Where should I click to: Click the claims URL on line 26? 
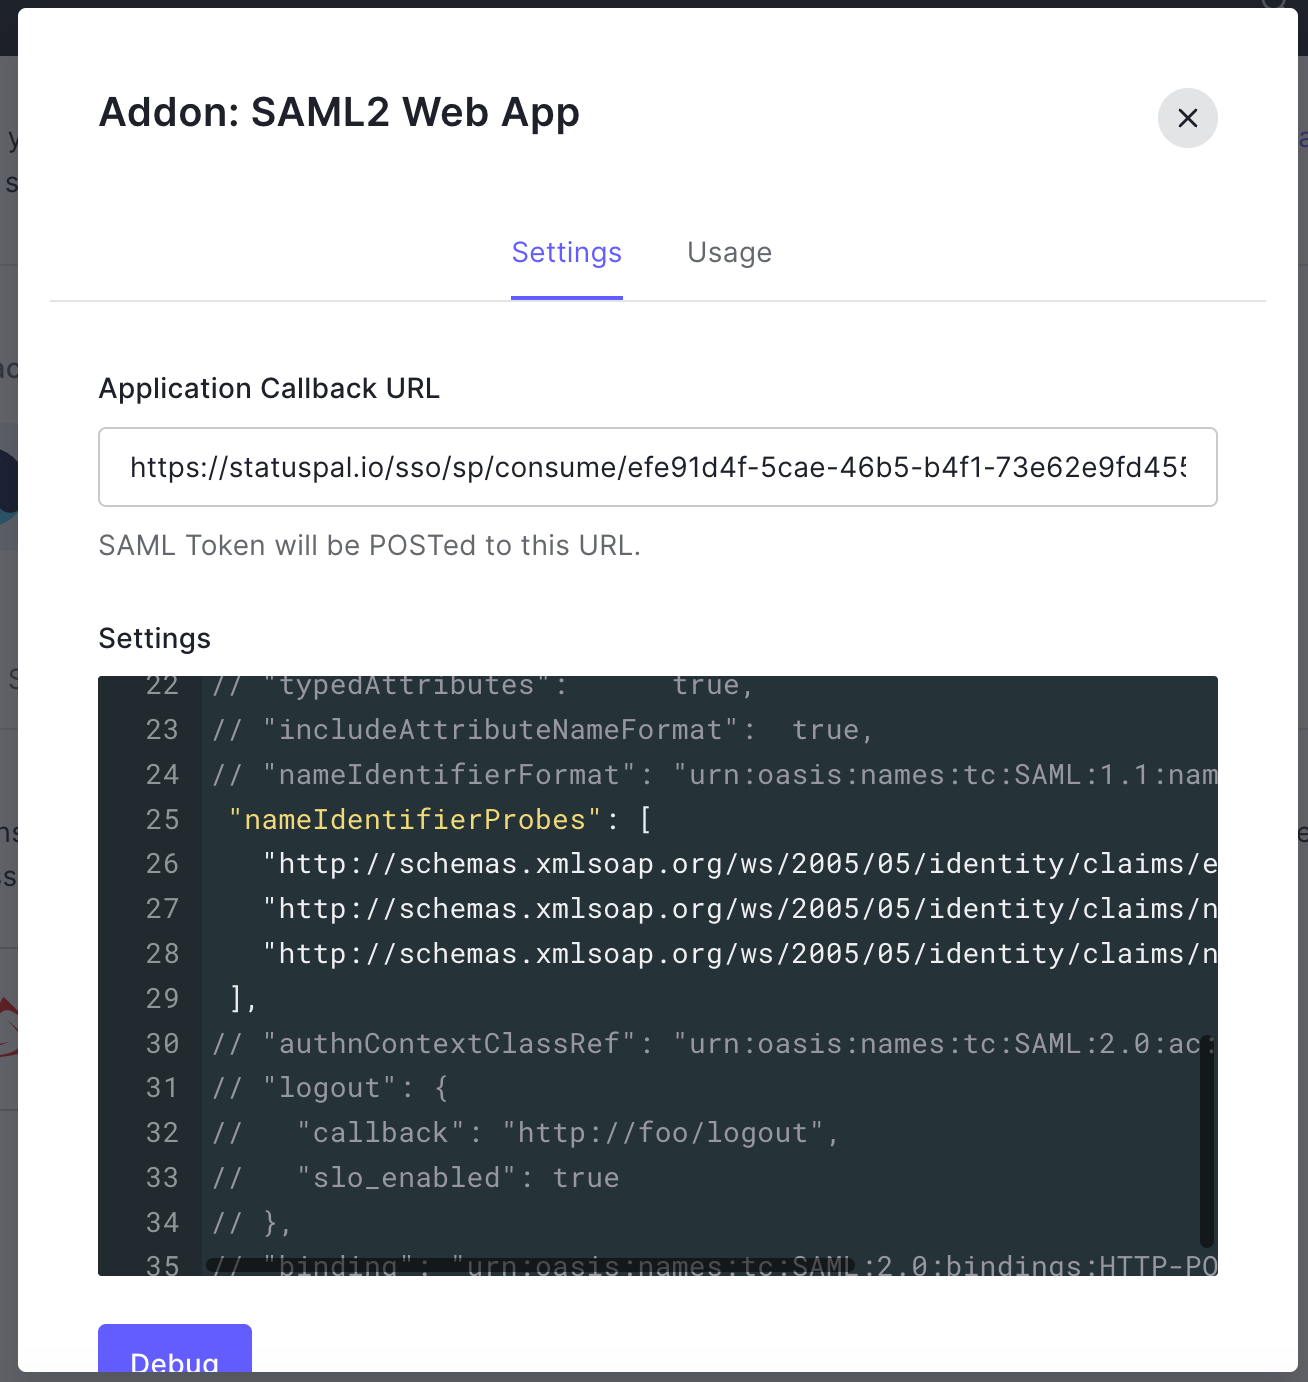pos(740,864)
